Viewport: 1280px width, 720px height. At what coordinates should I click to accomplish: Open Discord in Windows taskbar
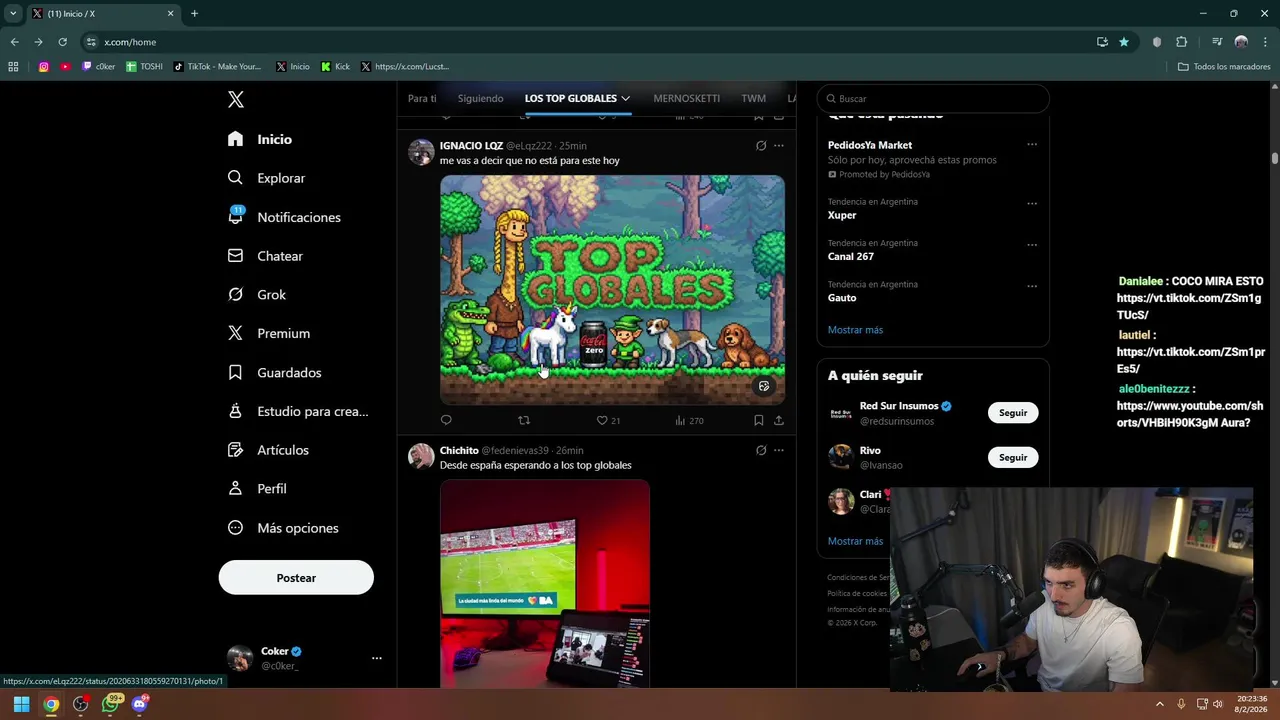point(140,704)
